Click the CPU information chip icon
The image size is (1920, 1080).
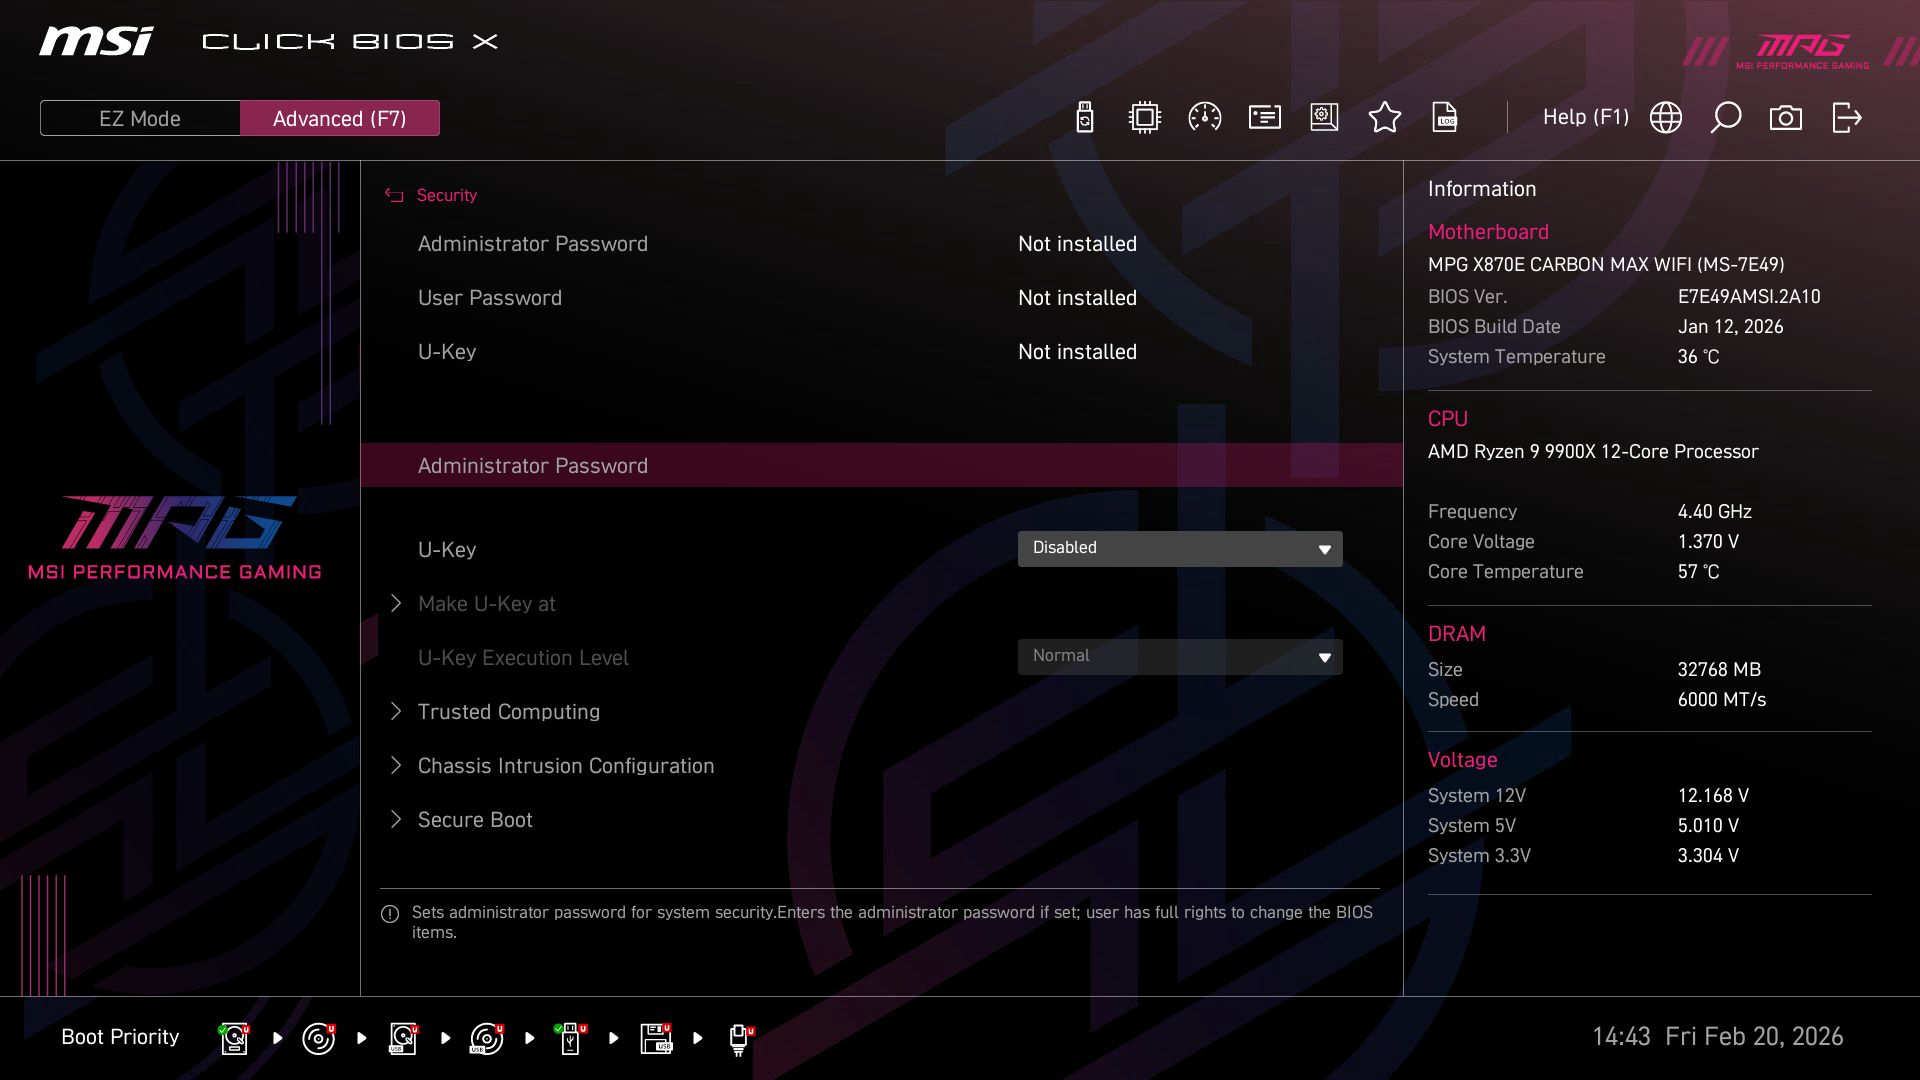click(x=1143, y=117)
